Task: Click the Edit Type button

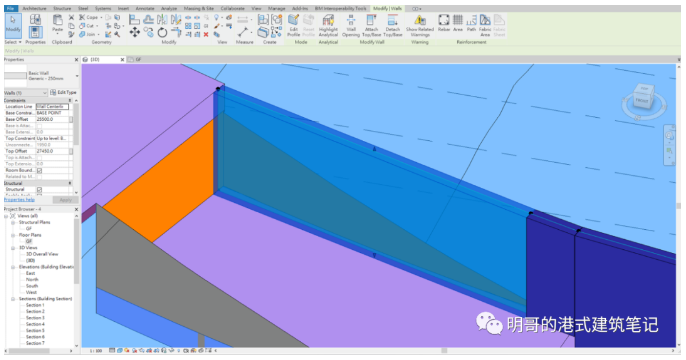Action: (63, 92)
